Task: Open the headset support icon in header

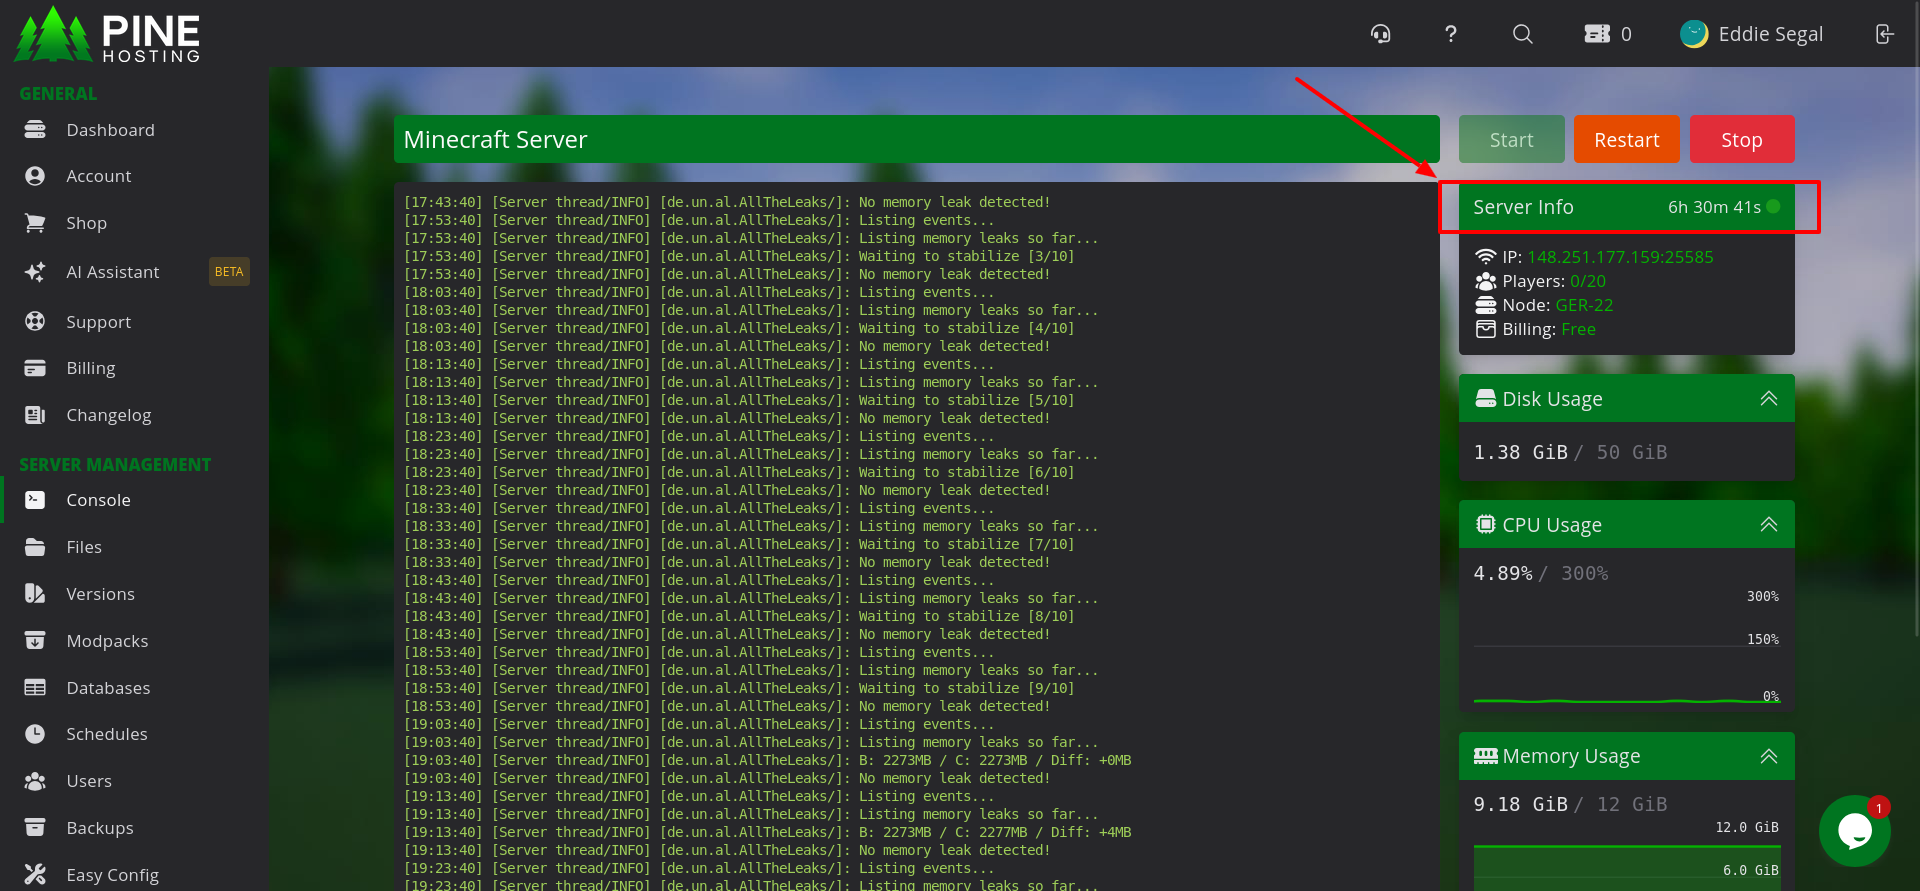Action: 1380,34
